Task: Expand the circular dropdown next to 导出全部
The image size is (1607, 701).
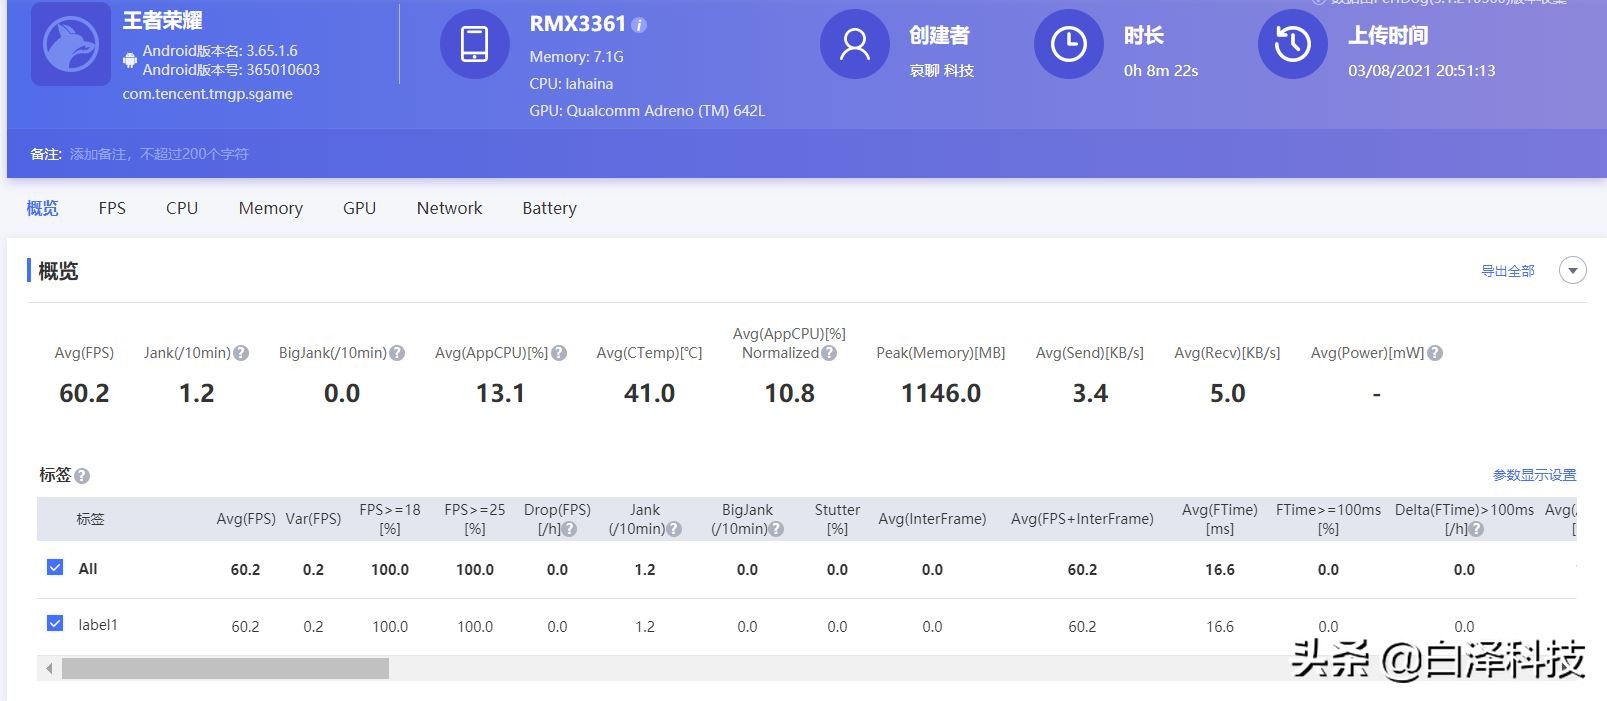Action: click(1573, 271)
